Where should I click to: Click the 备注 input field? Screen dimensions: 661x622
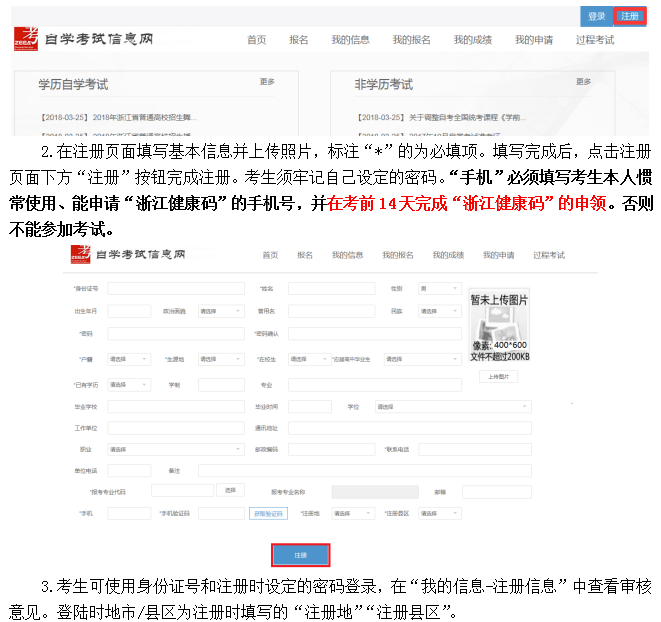365,471
